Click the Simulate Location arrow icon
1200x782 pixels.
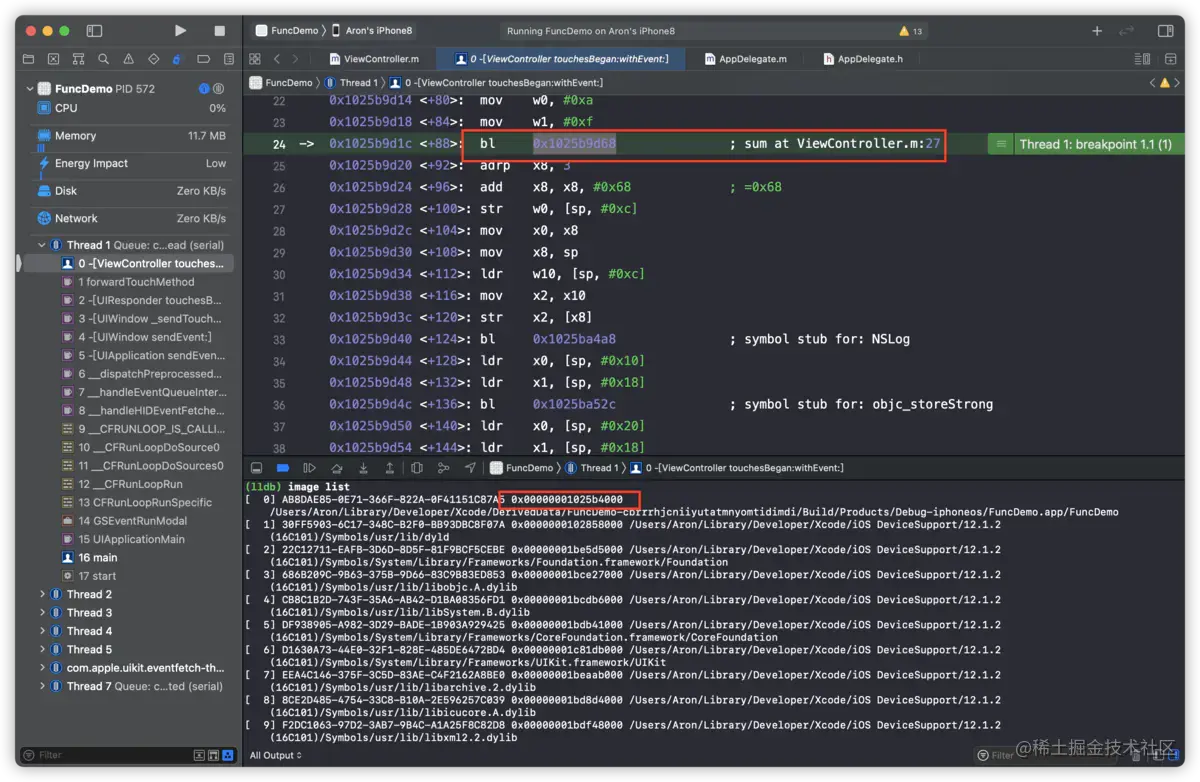click(470, 468)
